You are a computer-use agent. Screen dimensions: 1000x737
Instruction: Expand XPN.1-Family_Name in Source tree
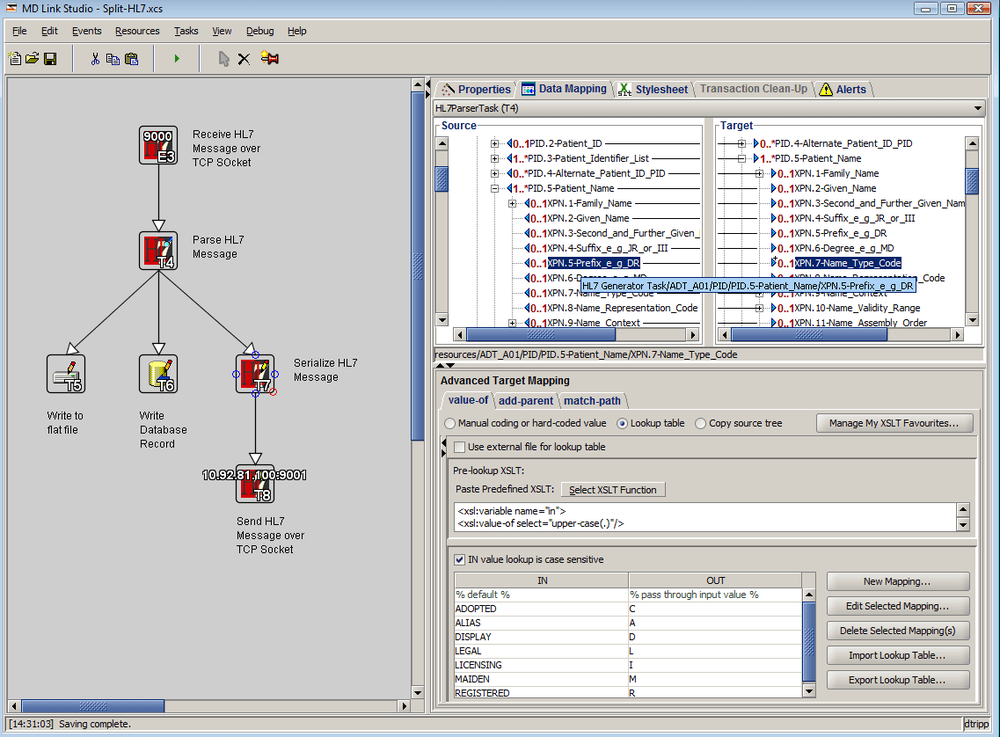tap(512, 203)
